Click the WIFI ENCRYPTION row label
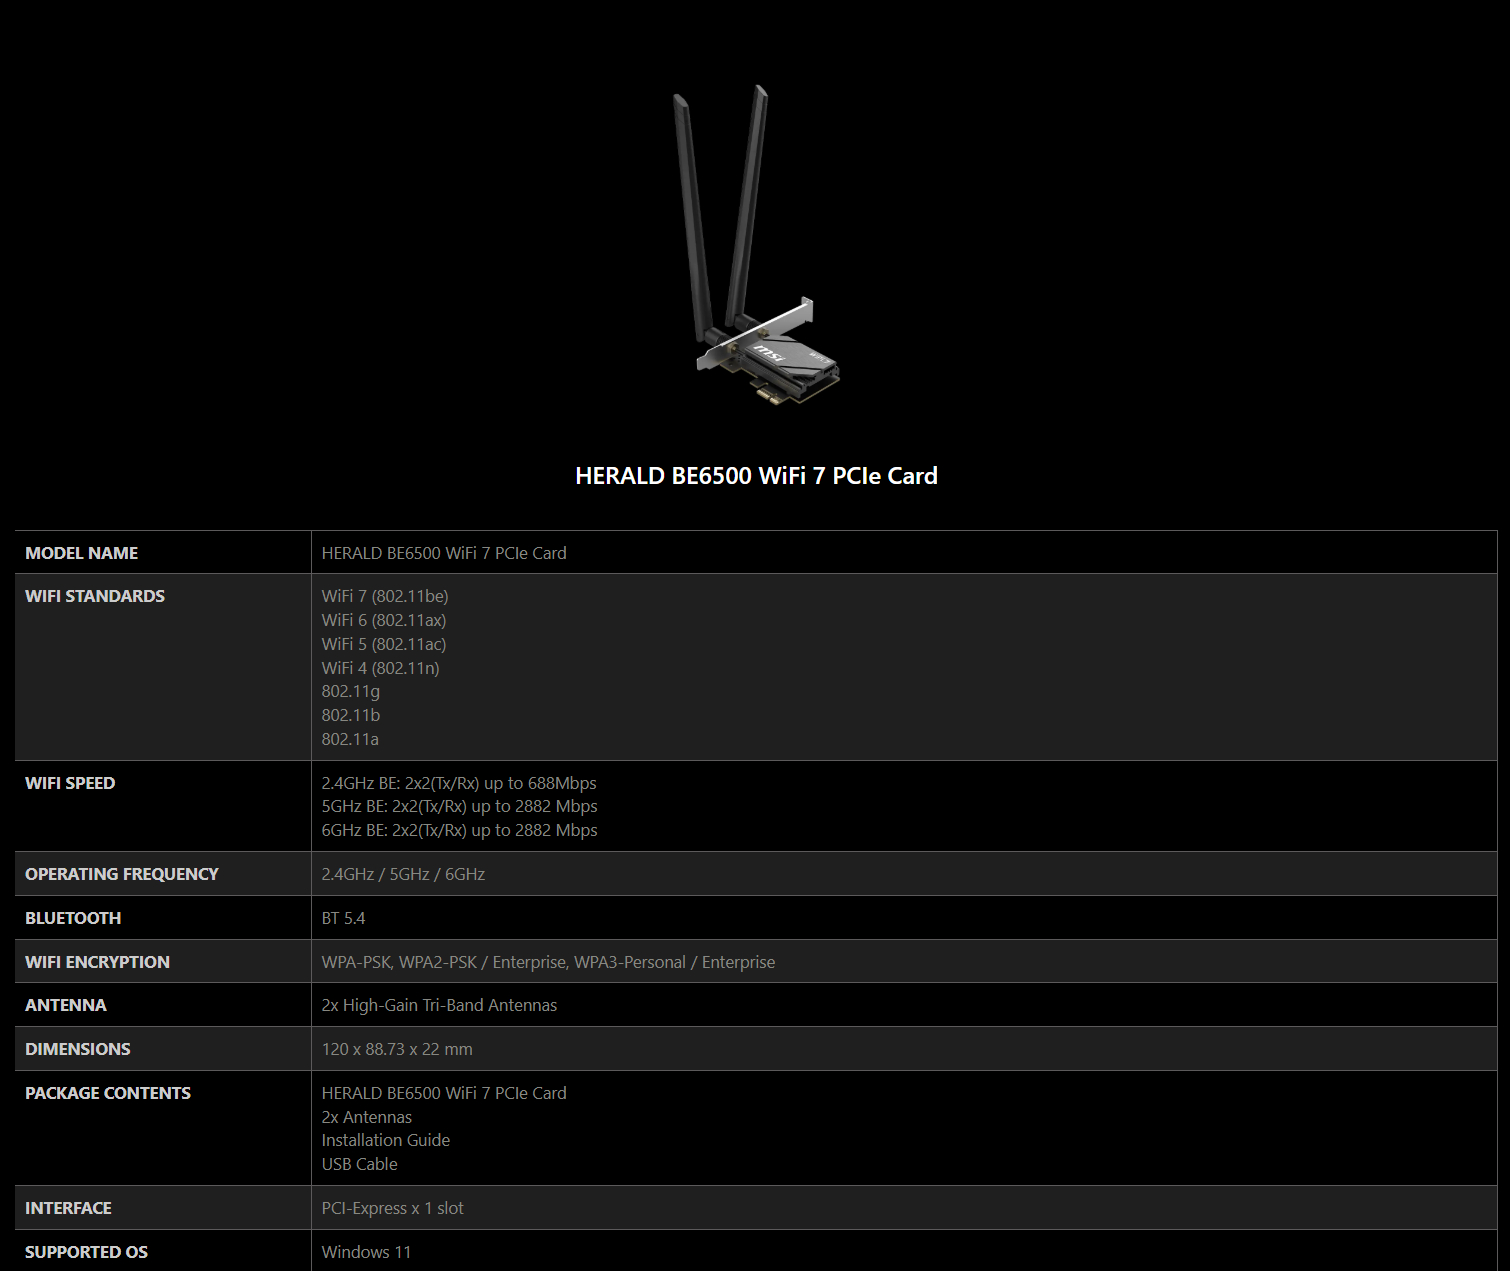This screenshot has height=1271, width=1510. click(97, 962)
